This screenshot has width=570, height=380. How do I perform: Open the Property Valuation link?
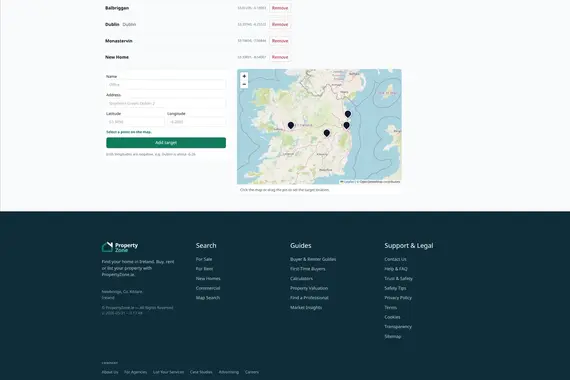309,288
